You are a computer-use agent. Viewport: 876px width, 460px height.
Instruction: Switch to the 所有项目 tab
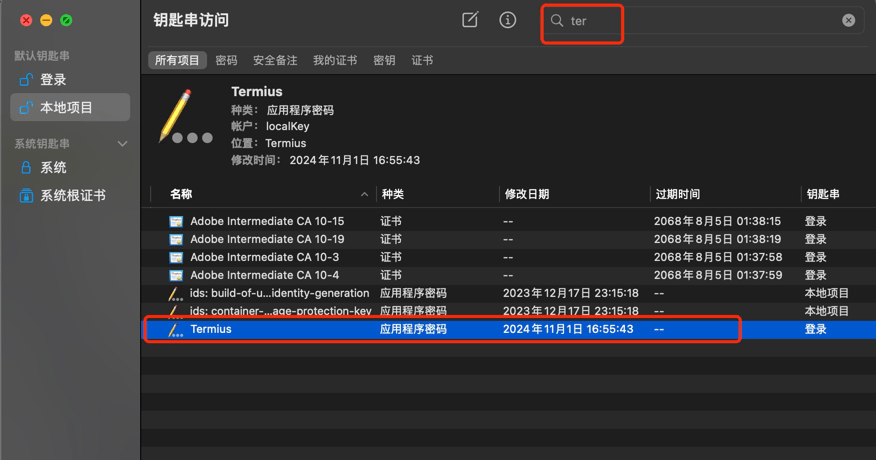click(x=177, y=60)
